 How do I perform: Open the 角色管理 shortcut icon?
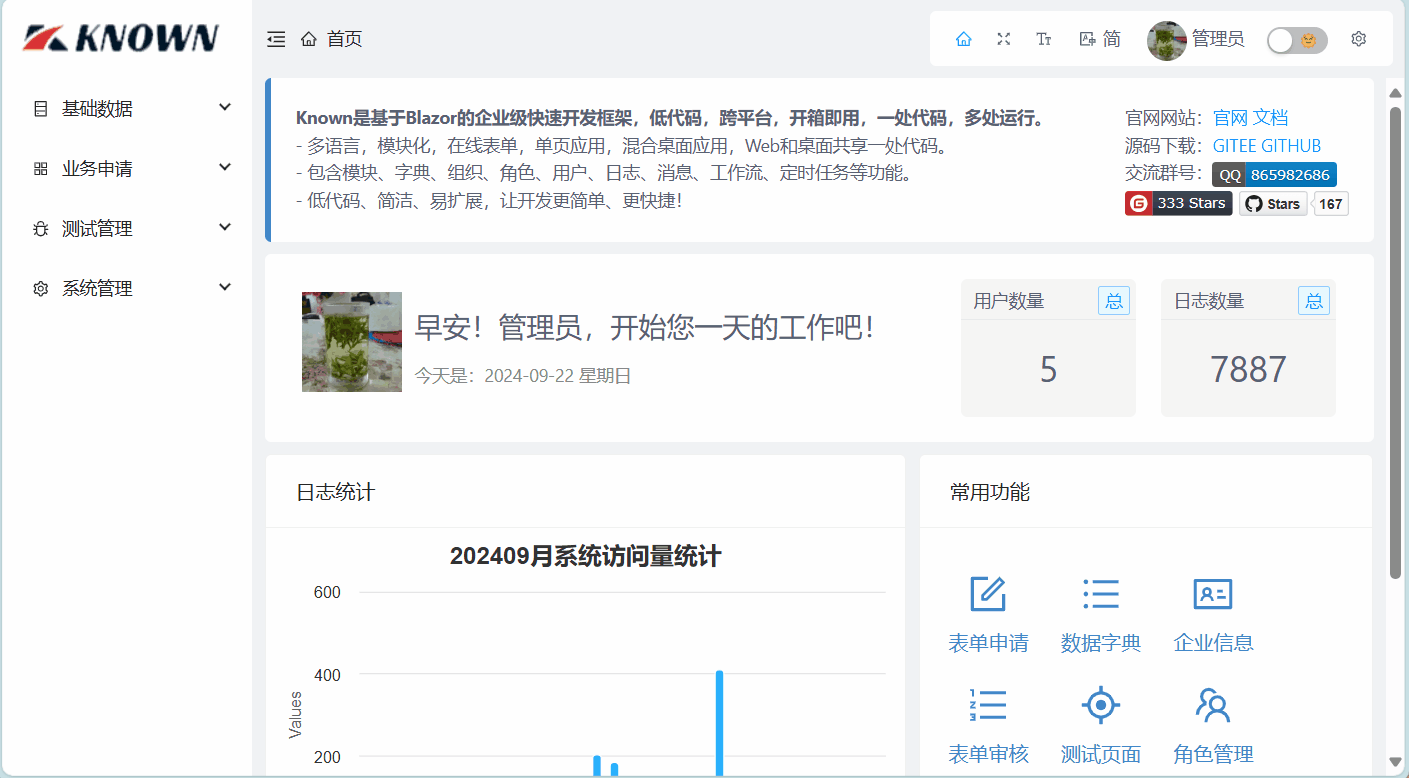(1213, 705)
